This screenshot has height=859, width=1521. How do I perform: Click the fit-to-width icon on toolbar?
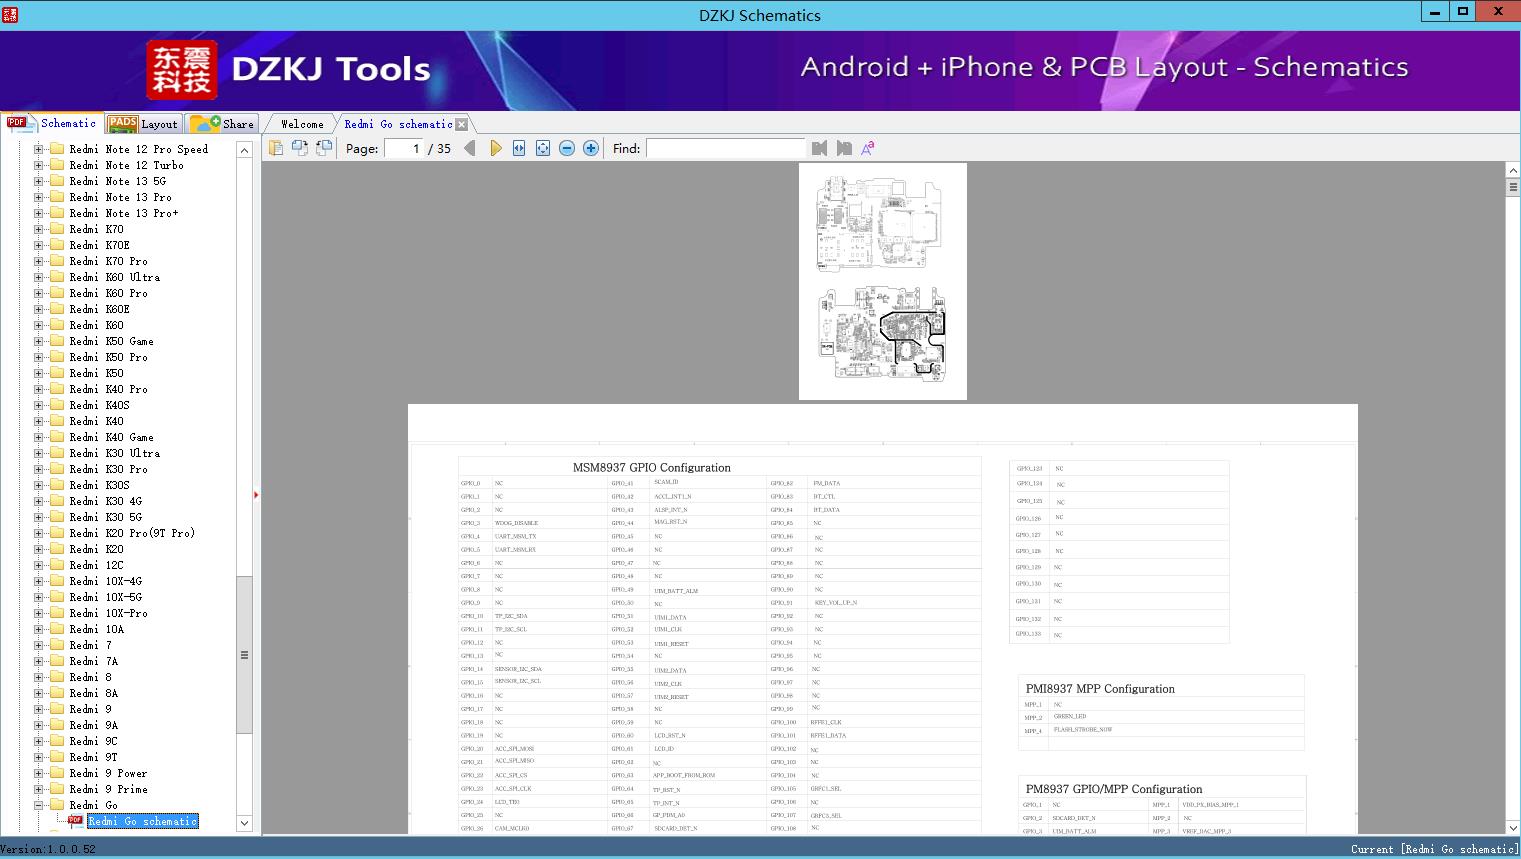pyautogui.click(x=519, y=147)
